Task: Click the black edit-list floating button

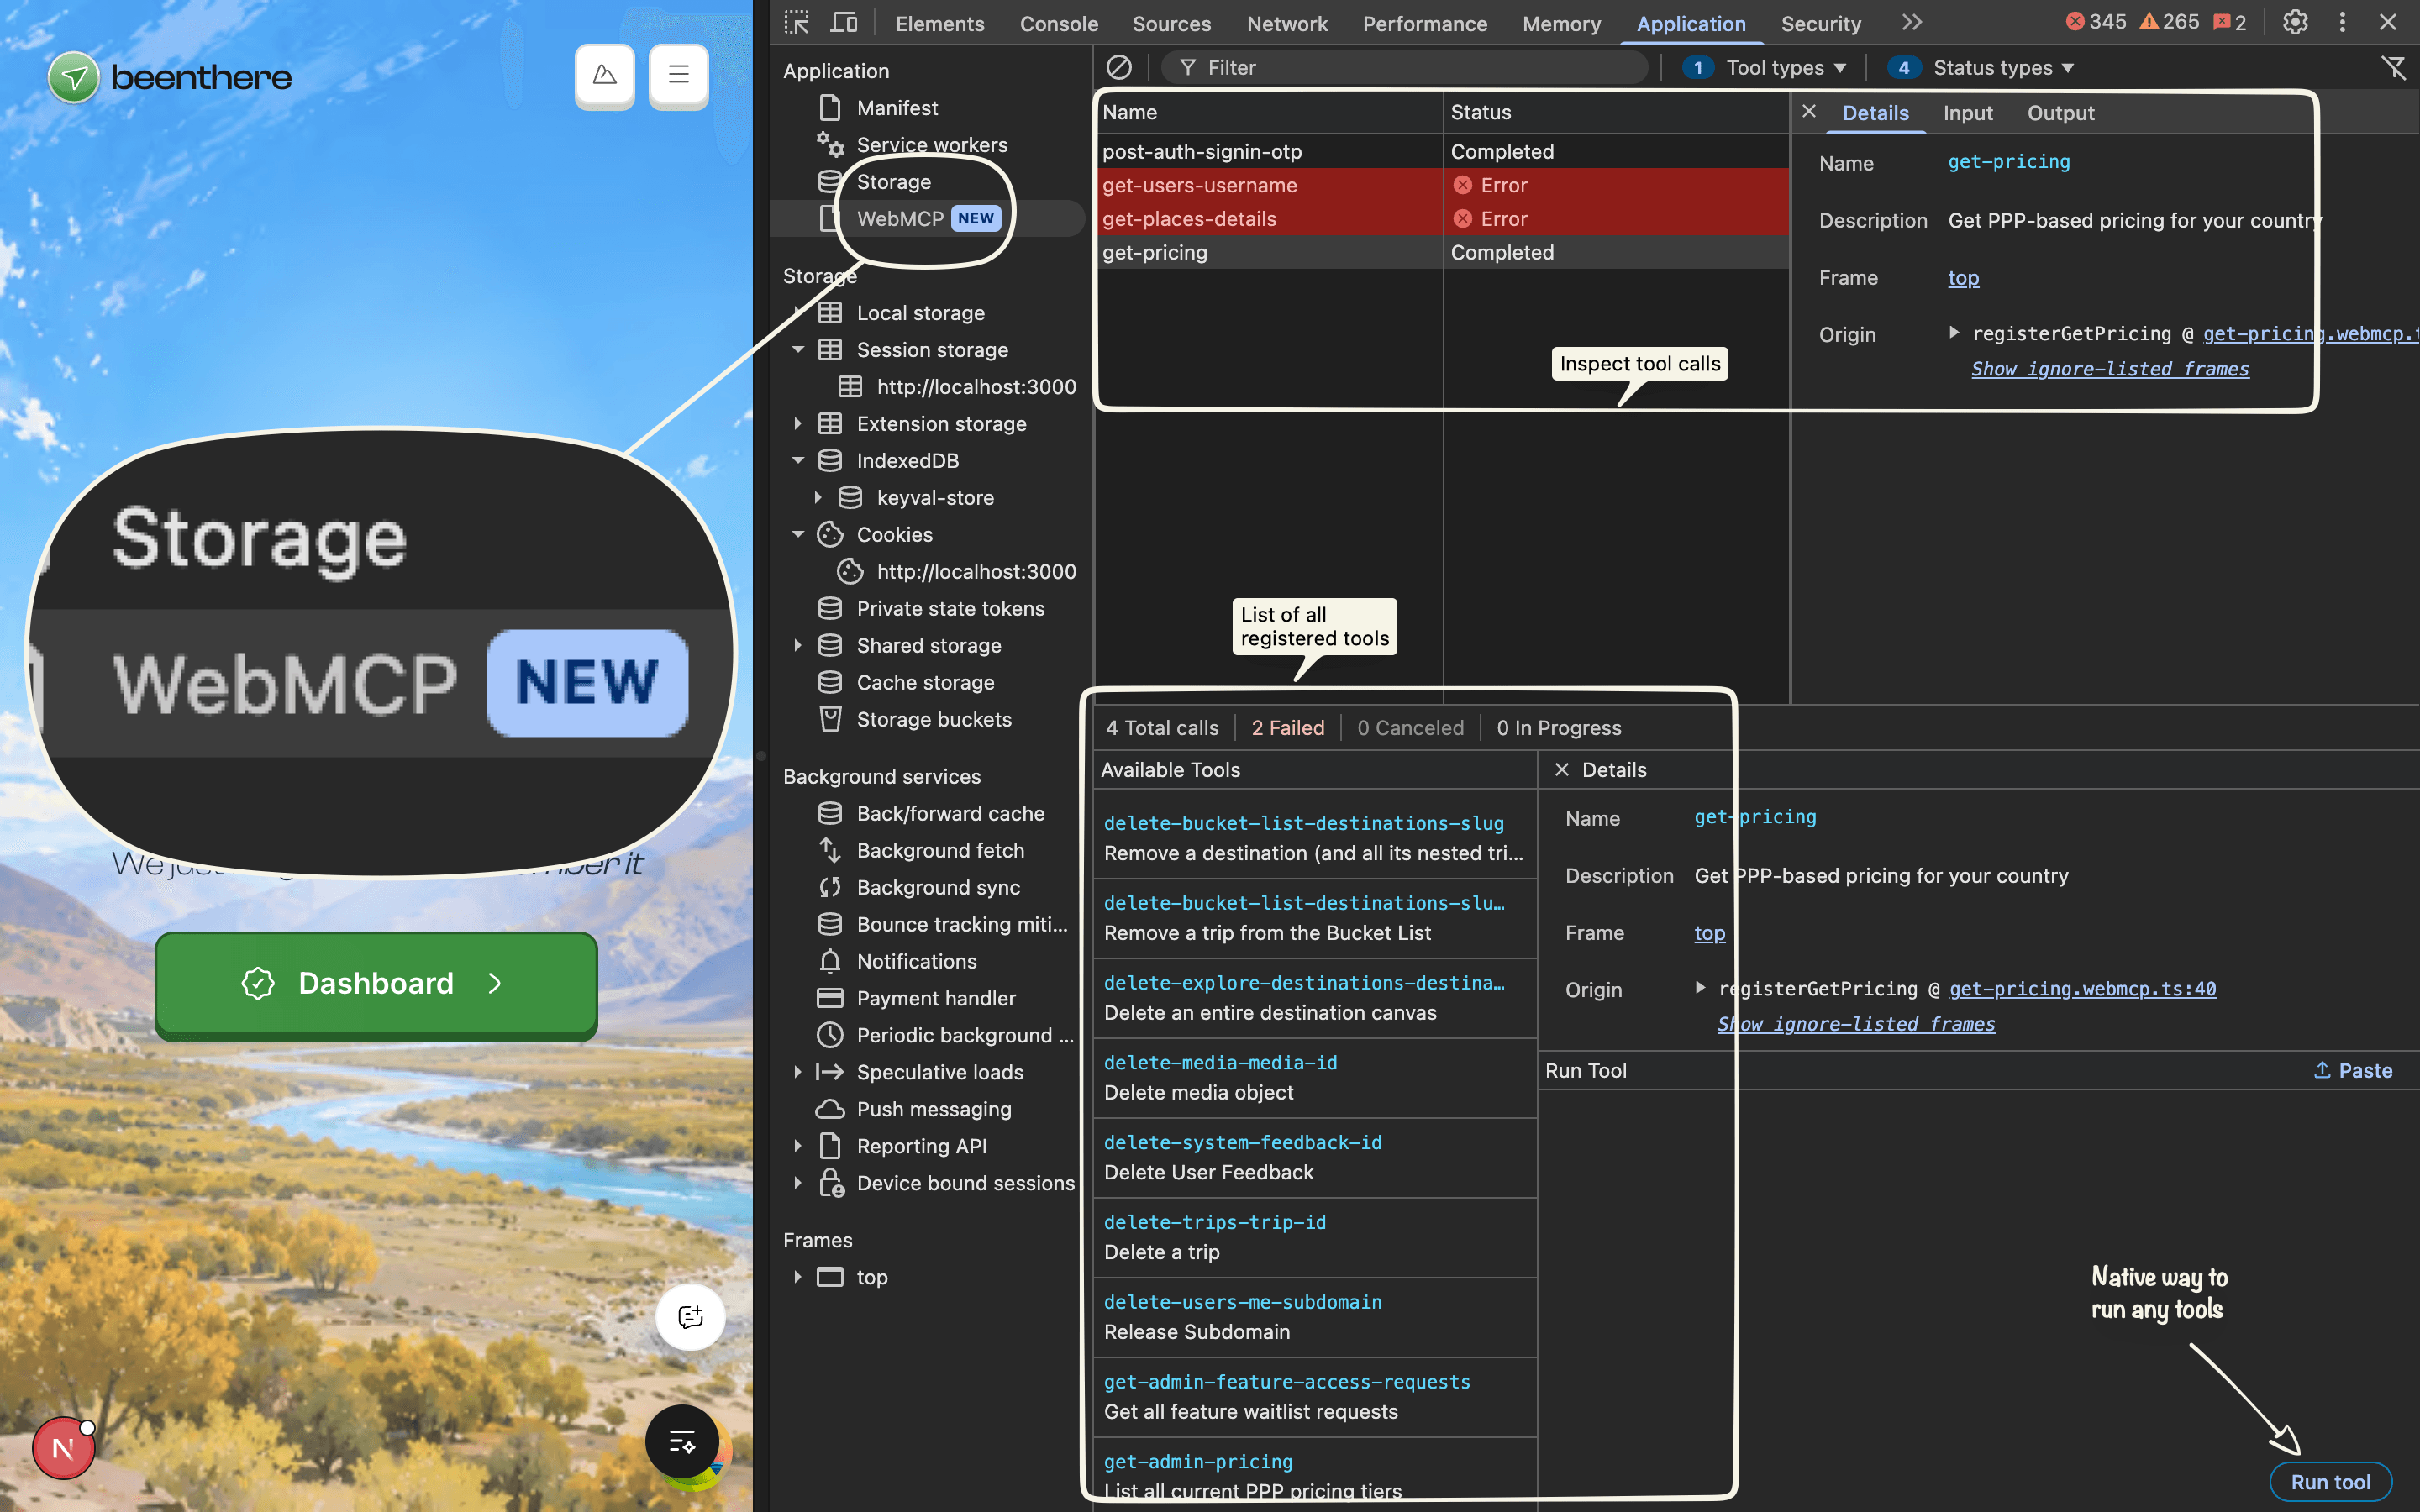Action: point(682,1441)
